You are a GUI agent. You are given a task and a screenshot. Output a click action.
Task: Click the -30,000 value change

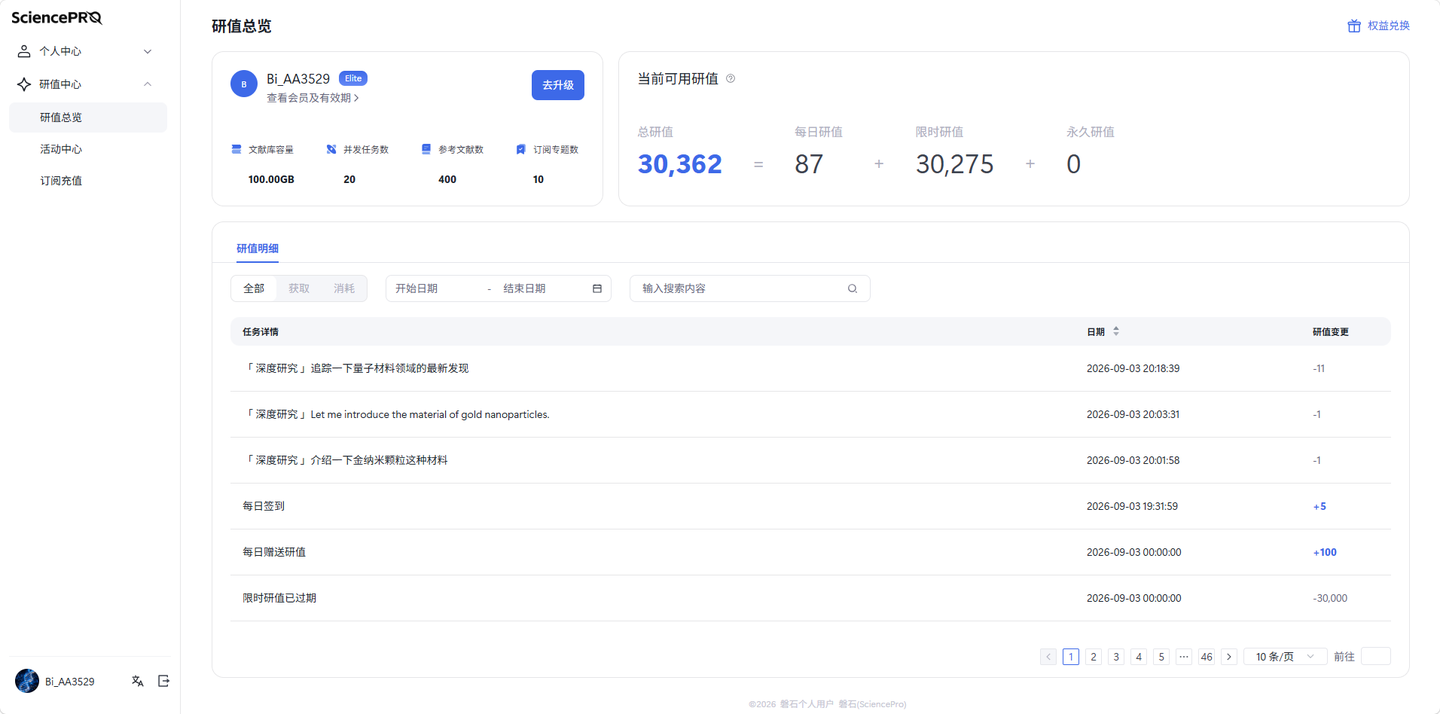[1330, 599]
